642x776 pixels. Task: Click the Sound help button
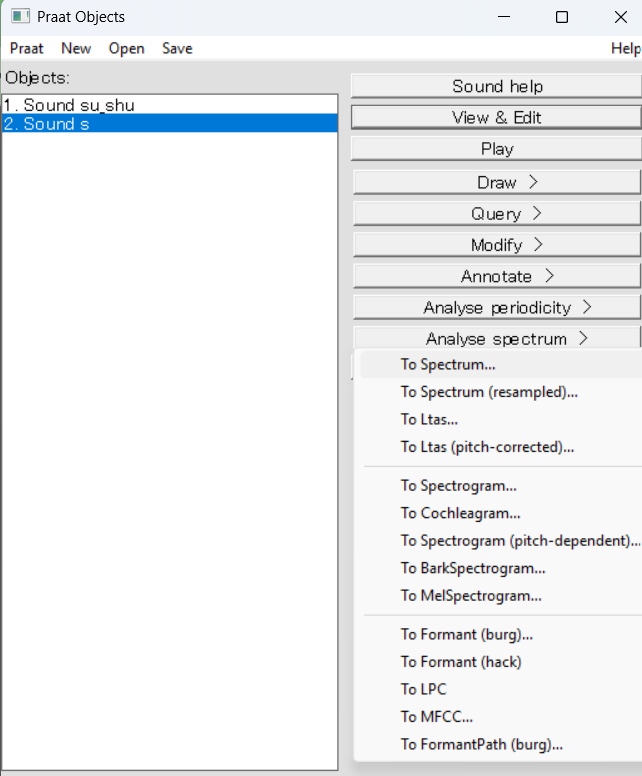coord(496,86)
